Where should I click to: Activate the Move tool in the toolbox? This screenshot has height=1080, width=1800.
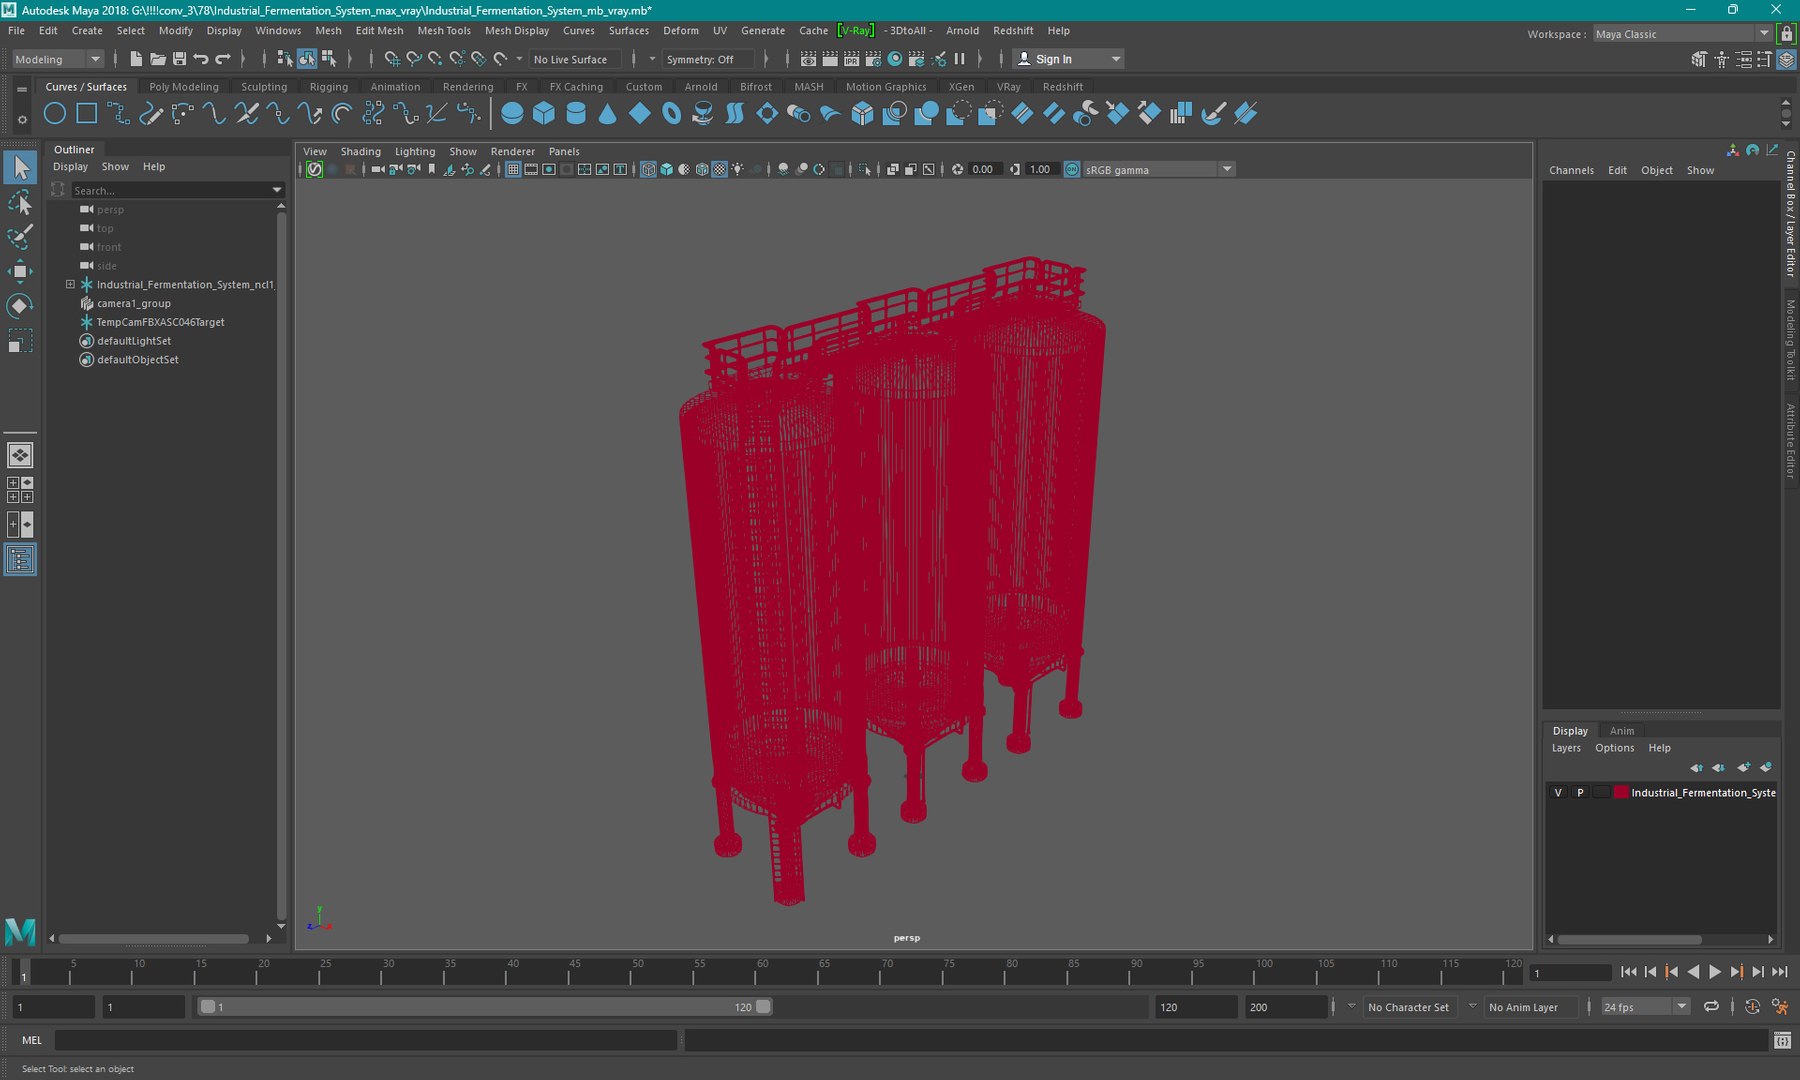click(x=20, y=271)
